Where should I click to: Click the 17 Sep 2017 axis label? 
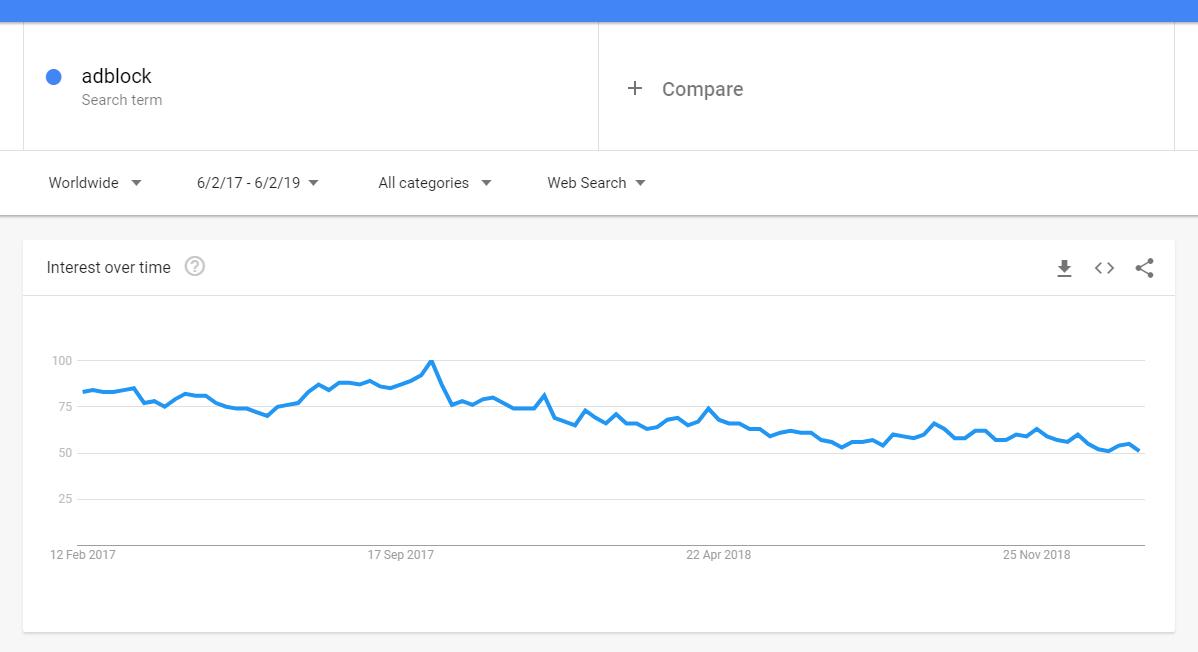[403, 554]
